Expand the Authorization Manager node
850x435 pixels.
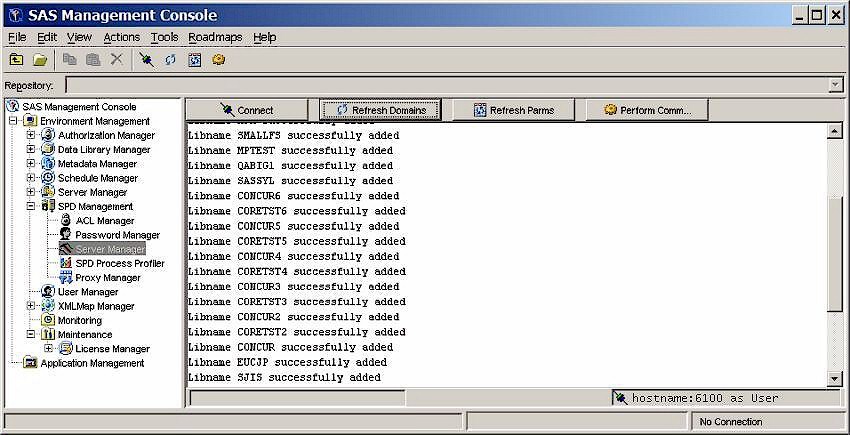(31, 135)
